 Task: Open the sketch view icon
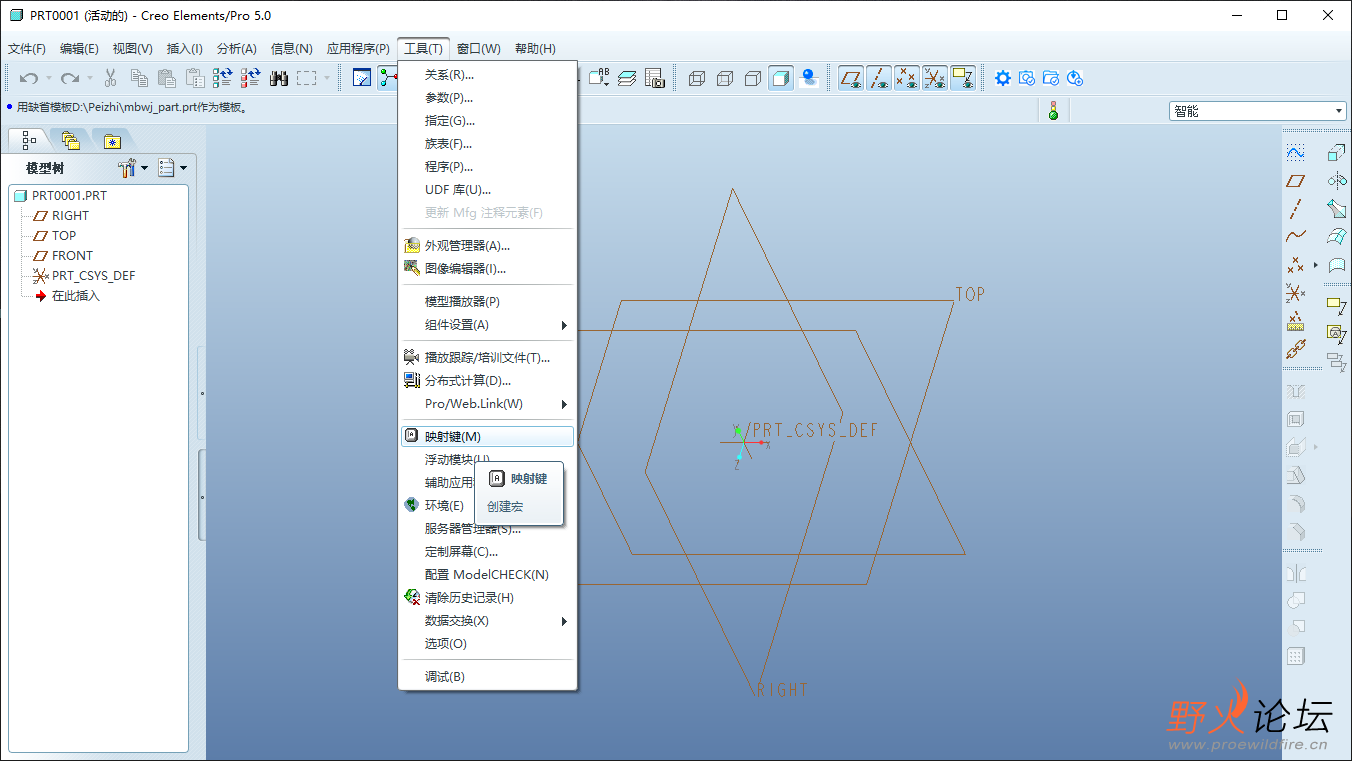(362, 78)
